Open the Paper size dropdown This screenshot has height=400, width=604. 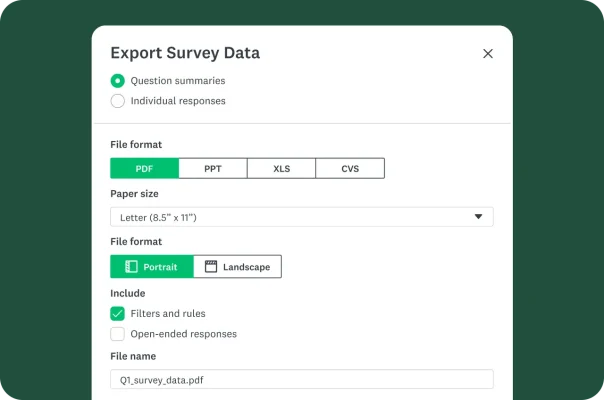pos(302,217)
